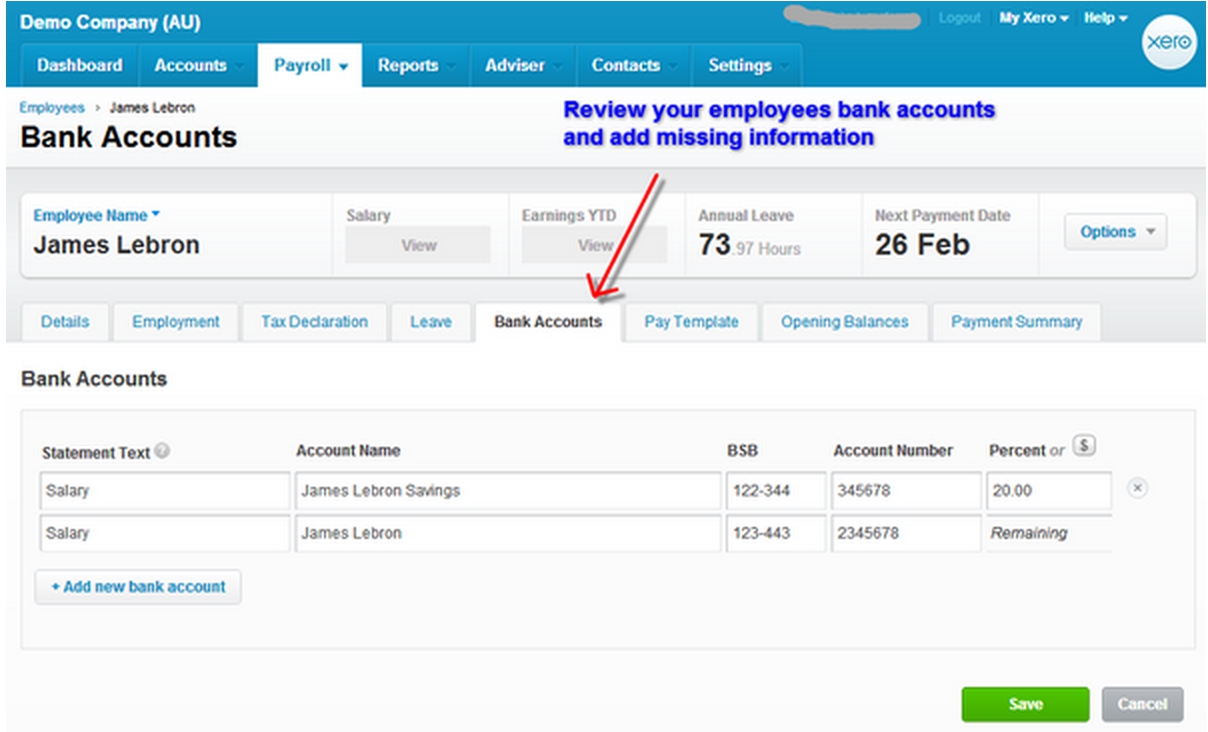1208x732 pixels.
Task: Click the BSB field containing 122-344
Action: [x=774, y=491]
